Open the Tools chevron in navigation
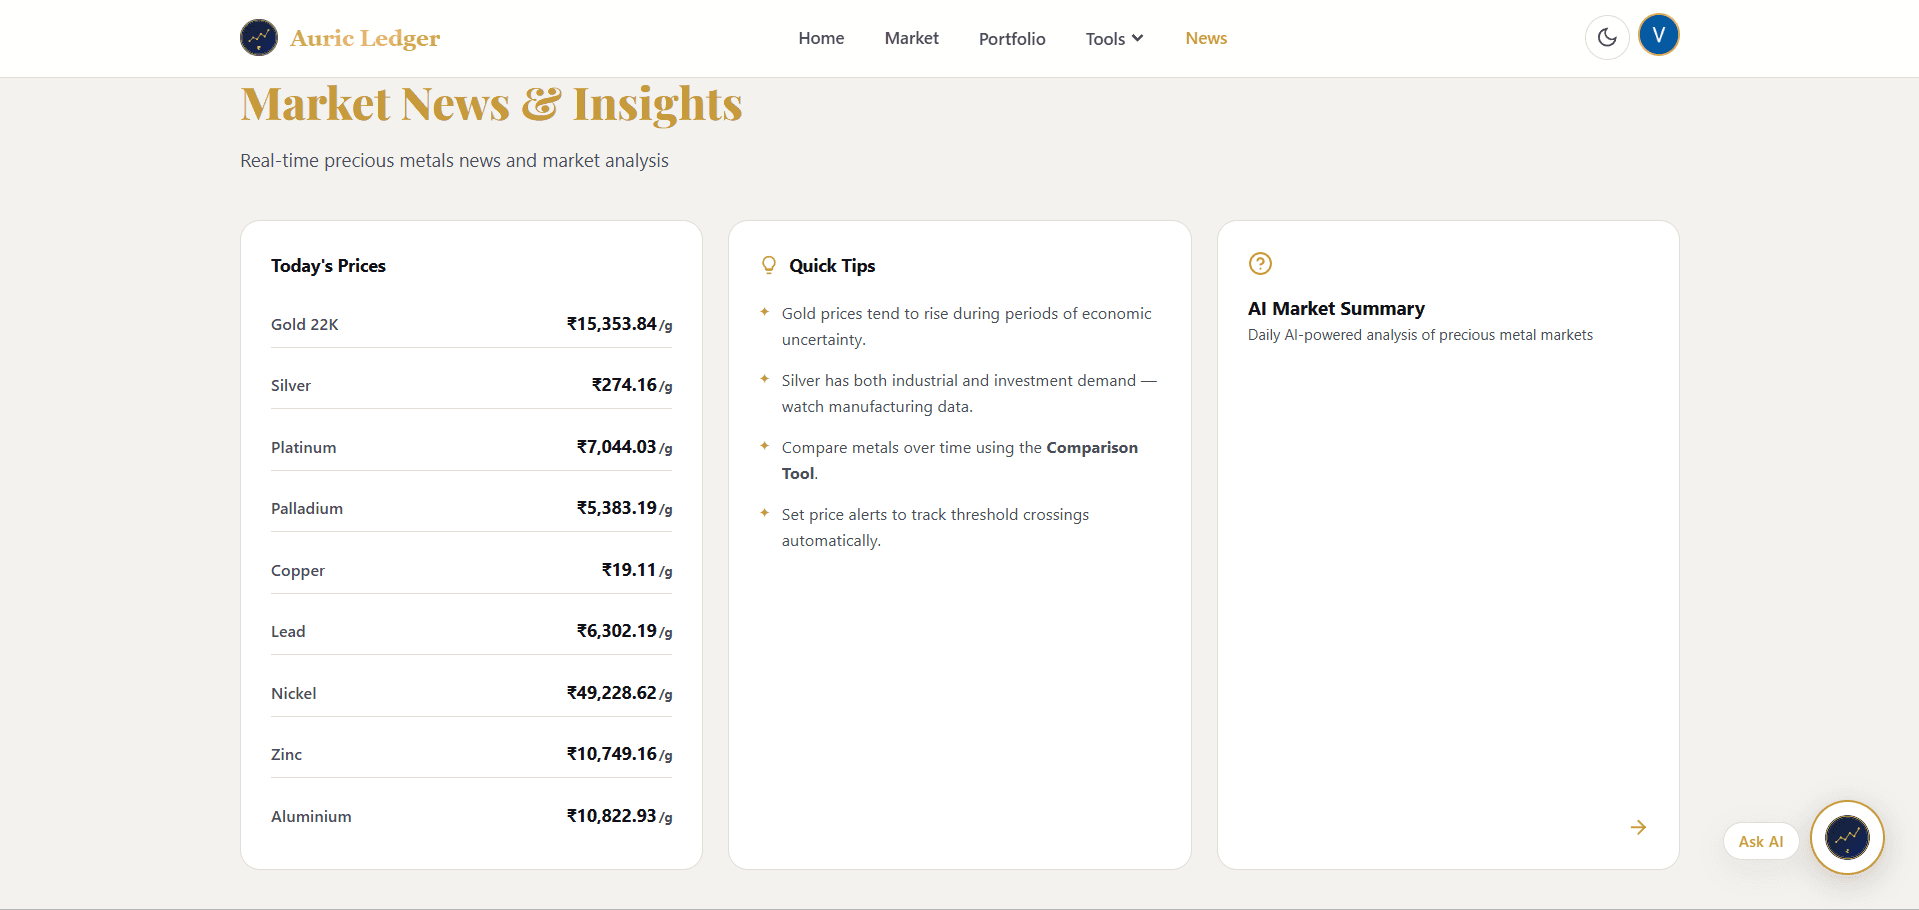1919x910 pixels. point(1138,38)
